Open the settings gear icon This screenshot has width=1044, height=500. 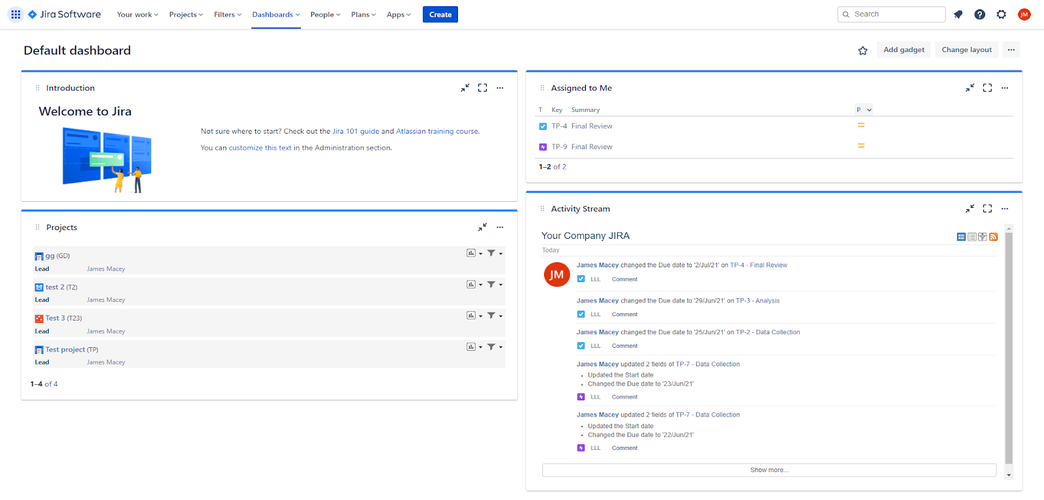click(1001, 14)
